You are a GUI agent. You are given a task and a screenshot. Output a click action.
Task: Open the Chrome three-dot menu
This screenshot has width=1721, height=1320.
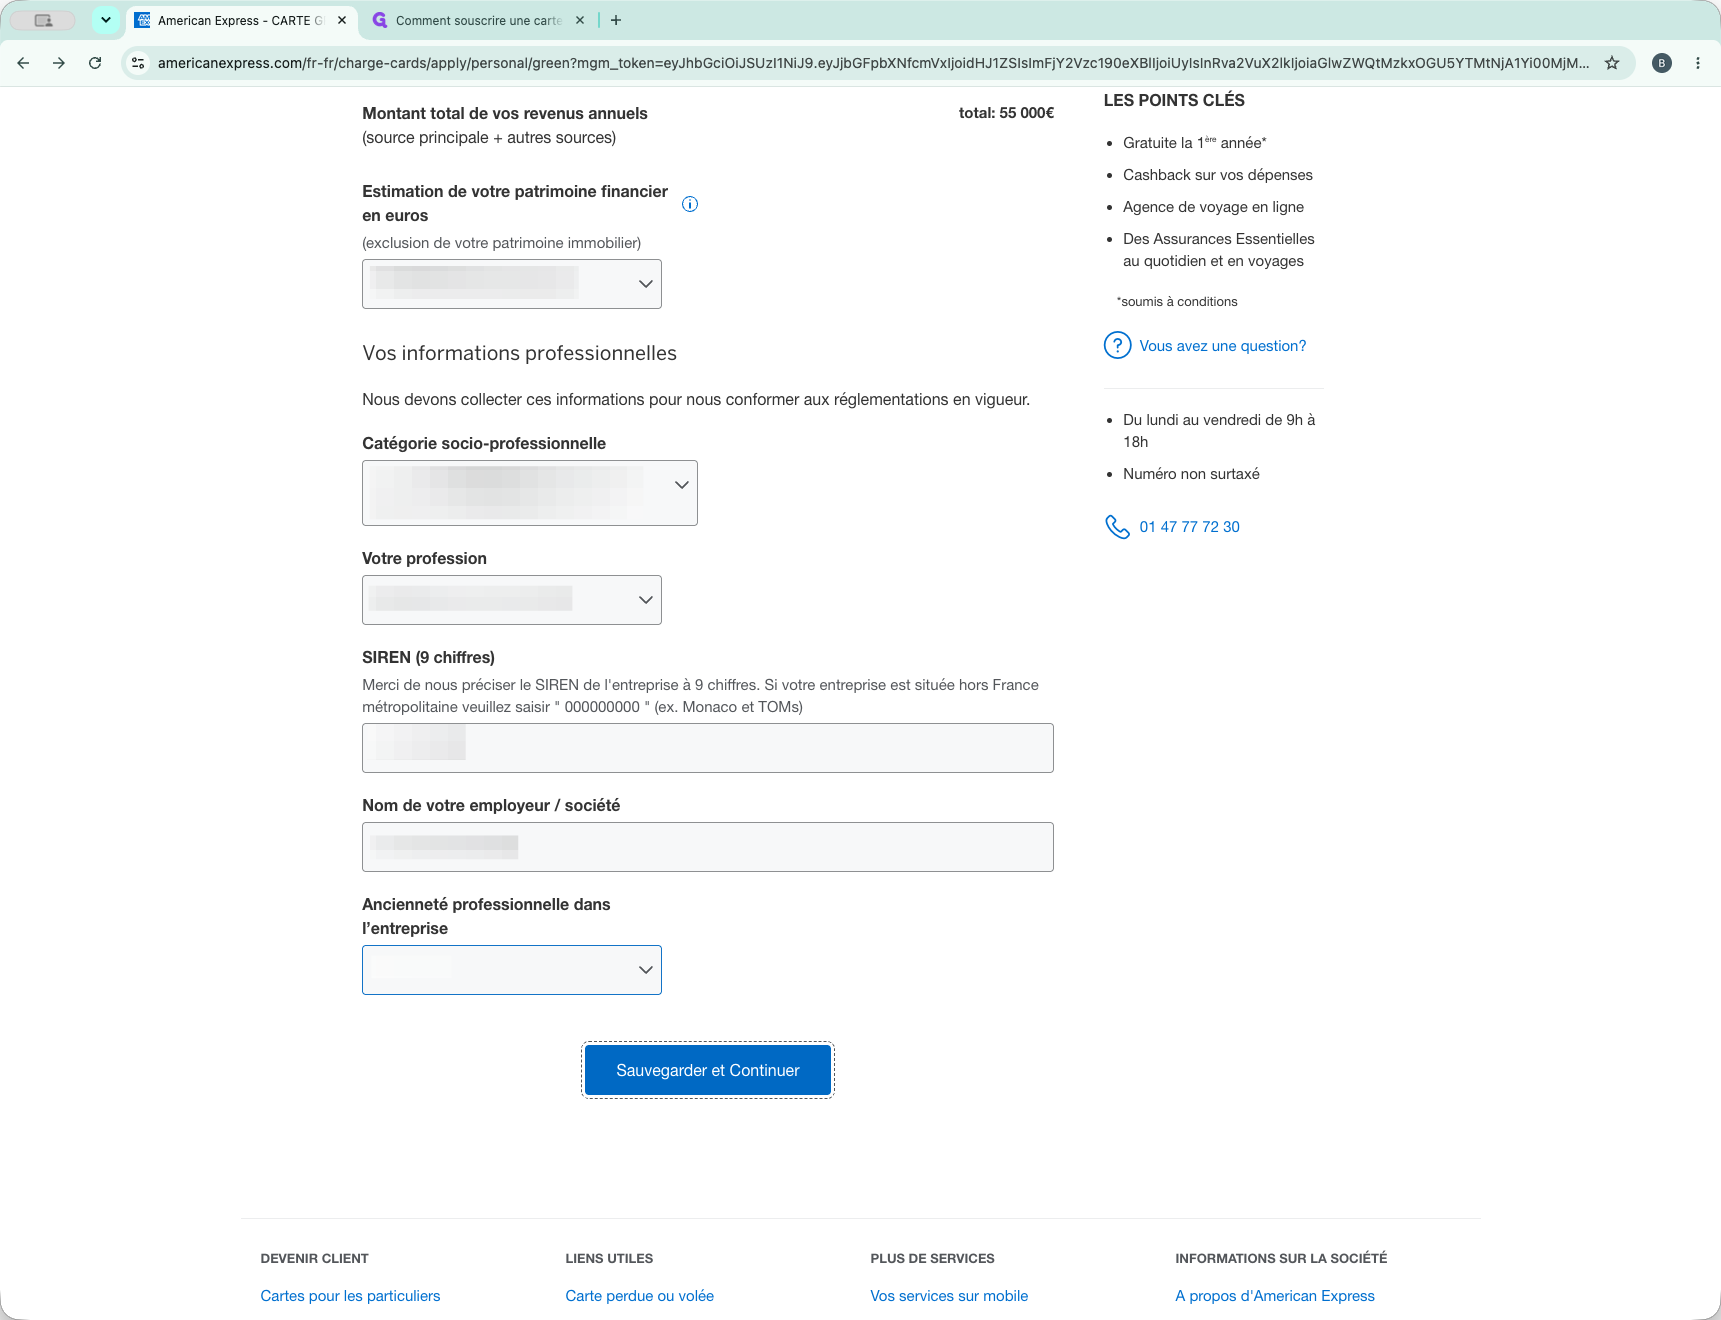click(1698, 63)
